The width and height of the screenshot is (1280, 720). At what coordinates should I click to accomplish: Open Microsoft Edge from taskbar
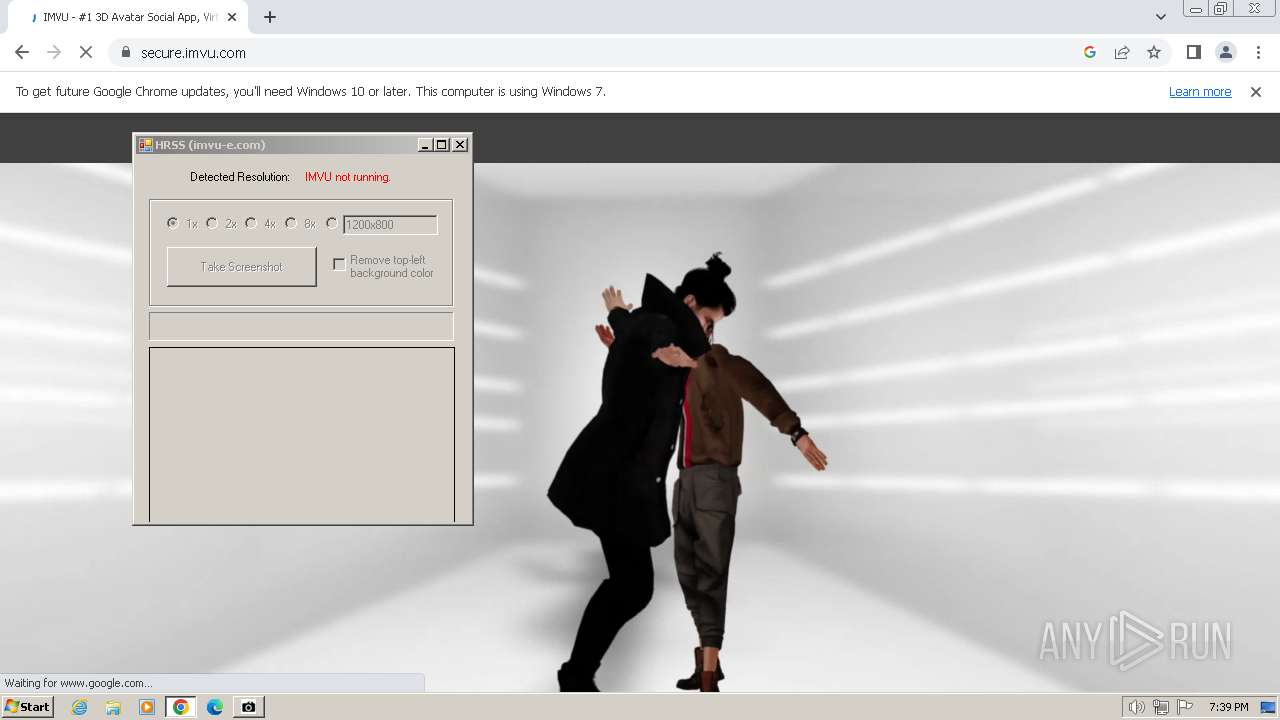click(x=215, y=707)
